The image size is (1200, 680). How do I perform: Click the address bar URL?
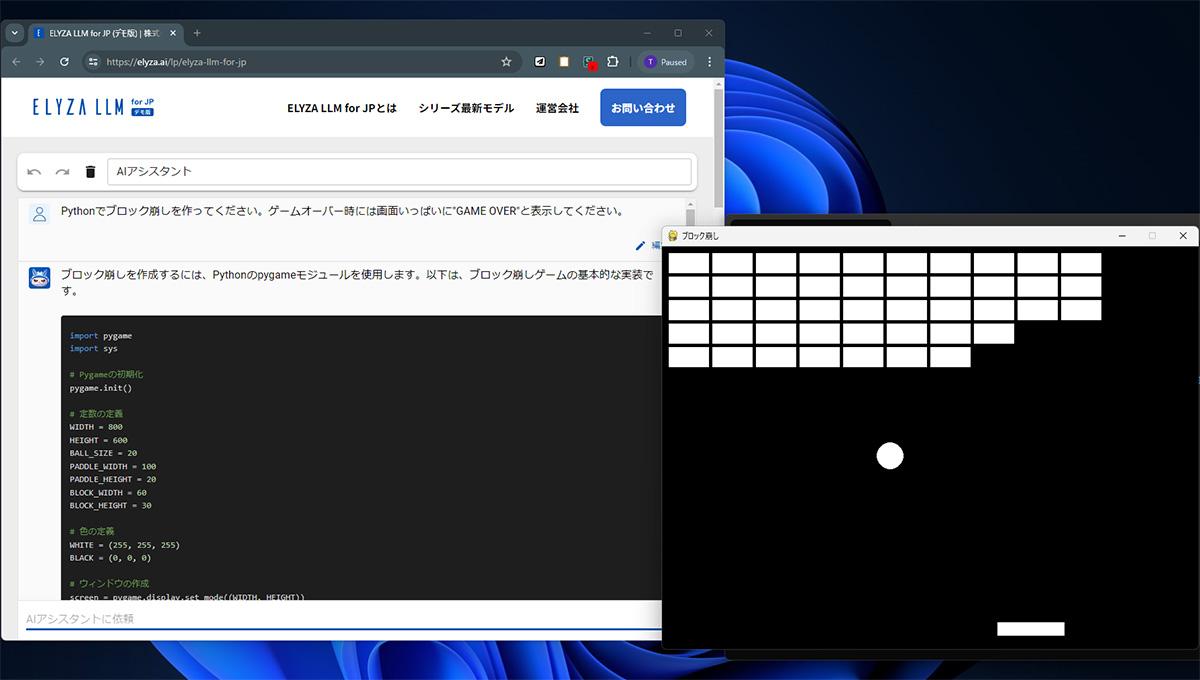tap(176, 62)
